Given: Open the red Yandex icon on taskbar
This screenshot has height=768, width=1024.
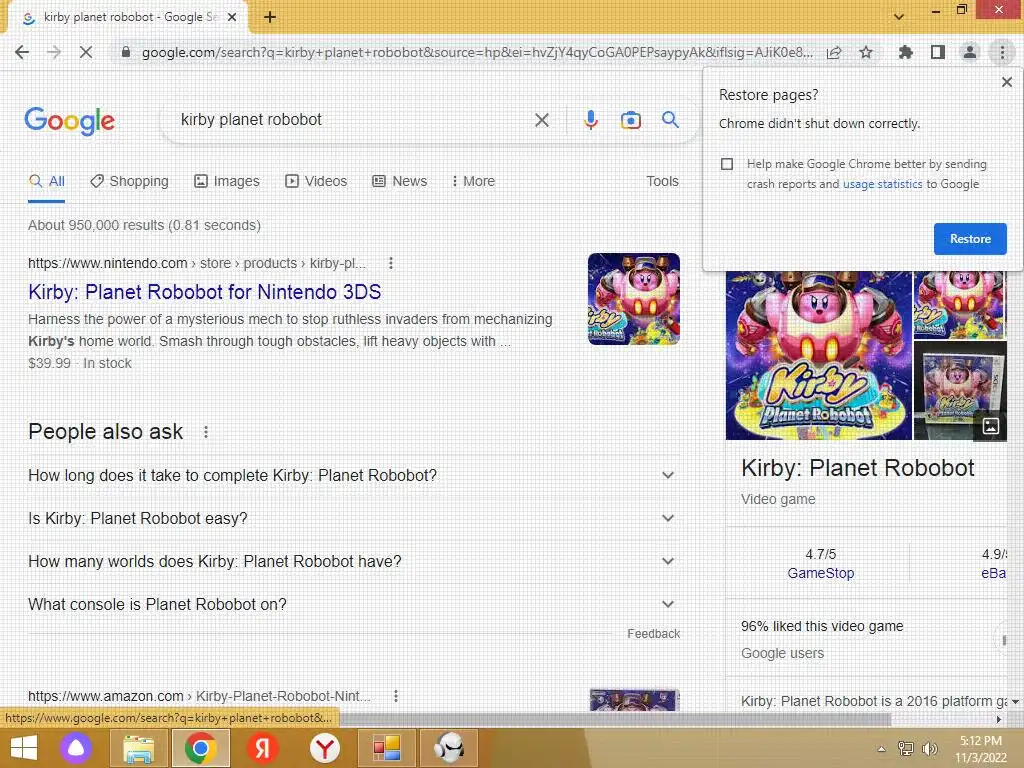Looking at the screenshot, I should pyautogui.click(x=263, y=748).
